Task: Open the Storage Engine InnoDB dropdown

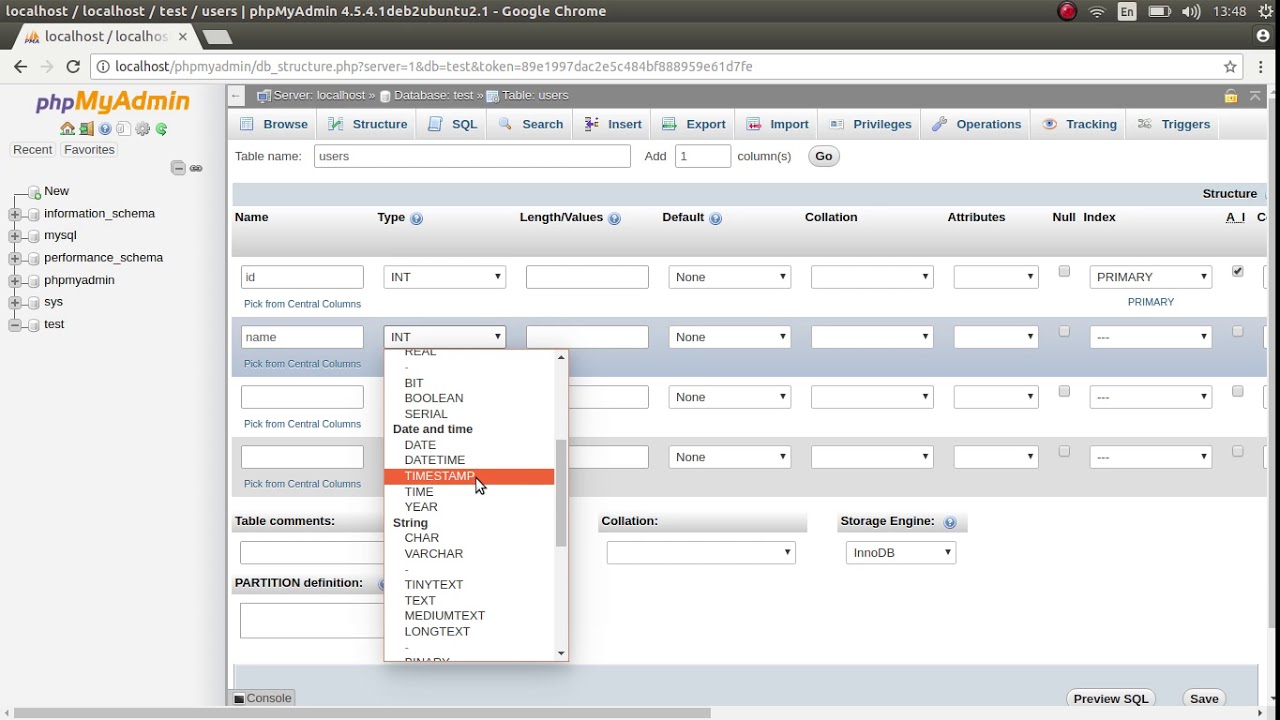Action: pos(901,553)
